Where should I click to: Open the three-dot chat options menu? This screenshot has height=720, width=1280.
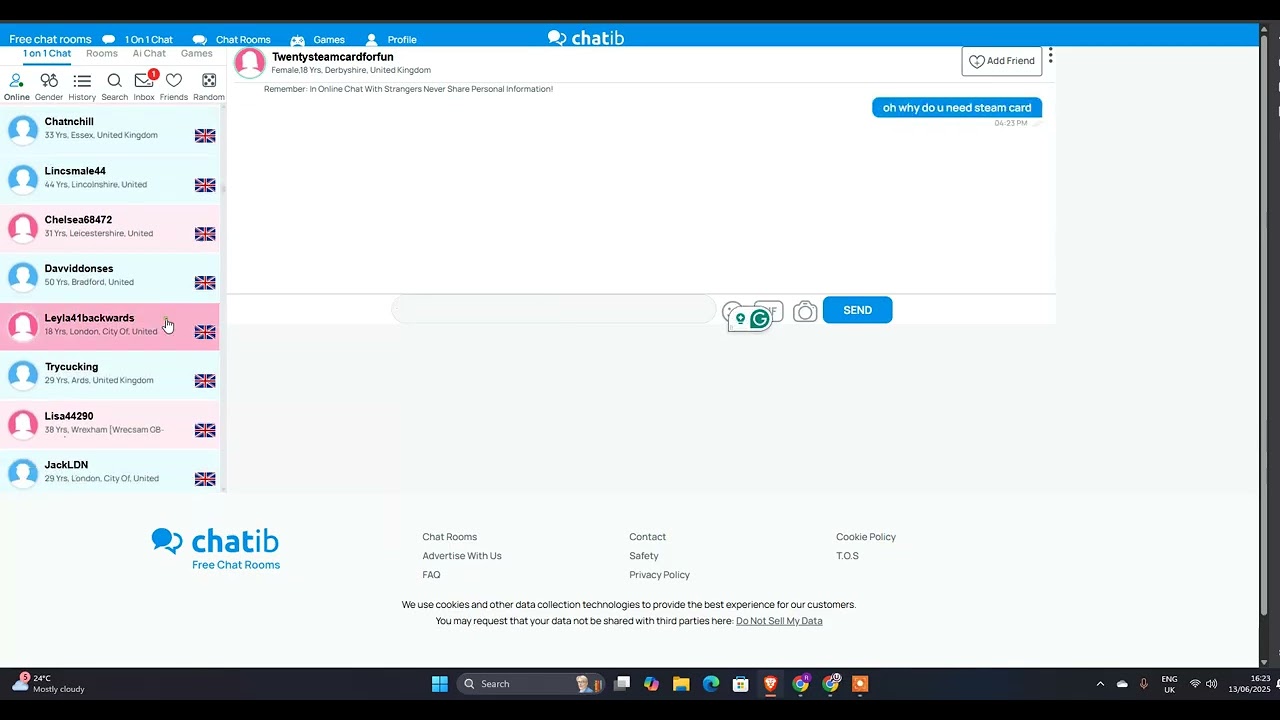tap(1050, 56)
